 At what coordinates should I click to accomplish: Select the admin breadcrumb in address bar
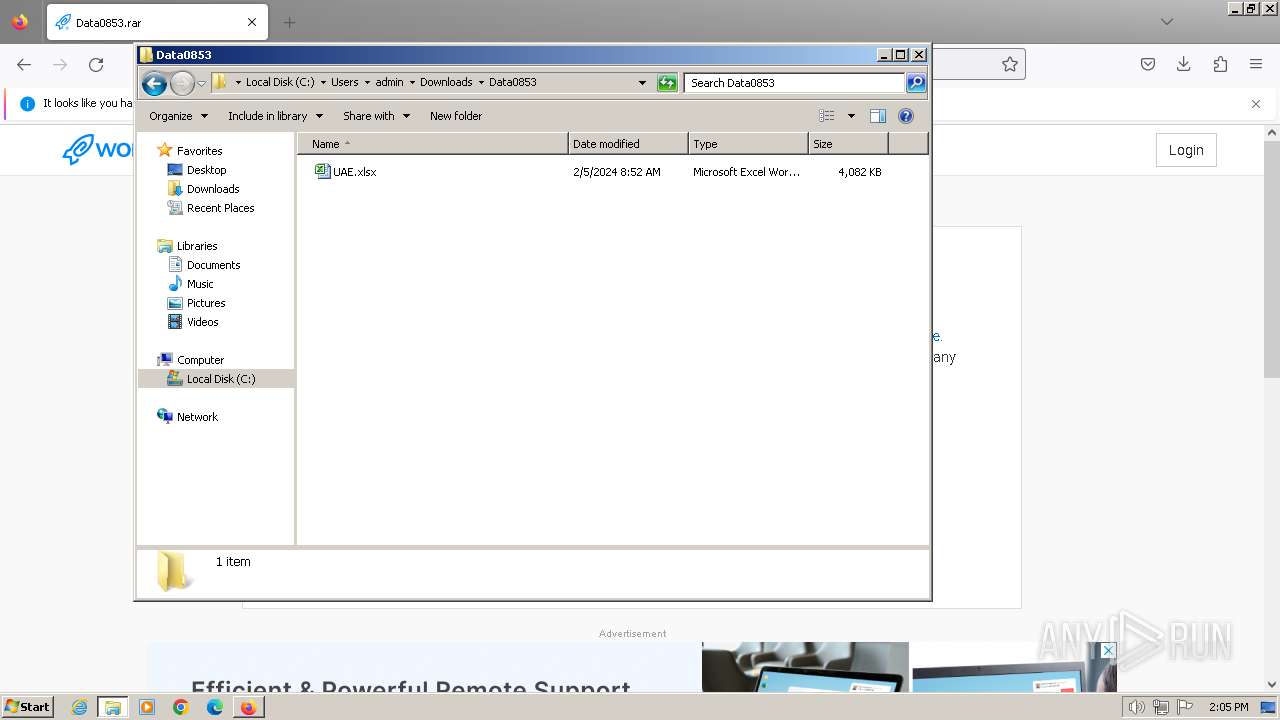tap(389, 82)
